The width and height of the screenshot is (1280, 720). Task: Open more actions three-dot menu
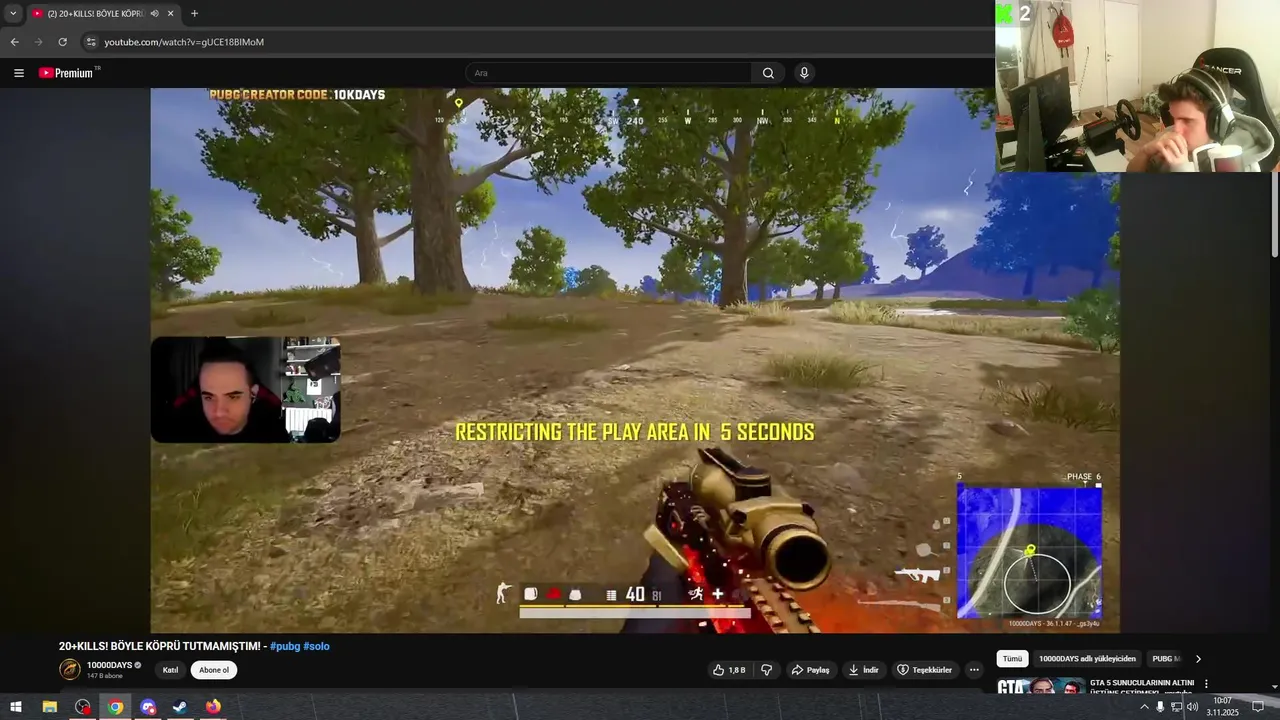(974, 670)
